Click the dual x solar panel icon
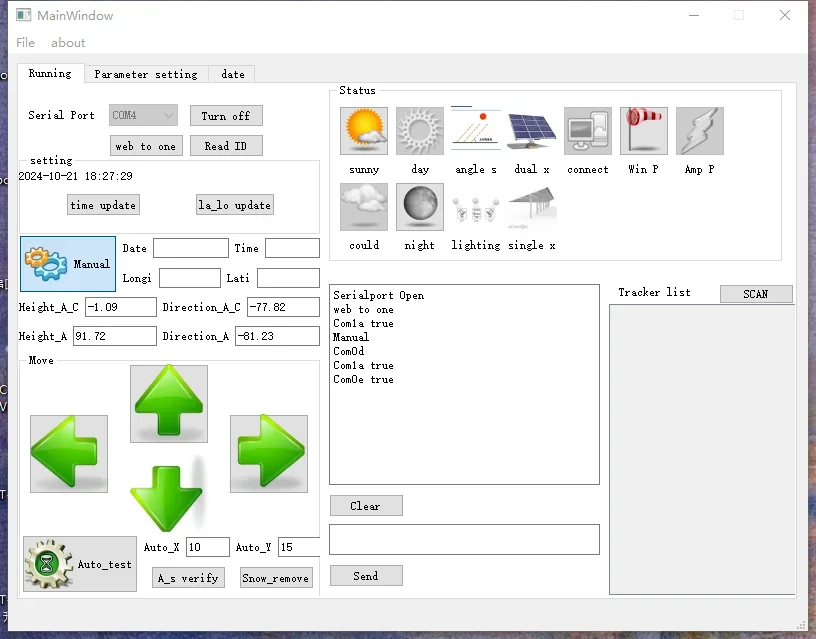Screen dimensions: 816x639 [x=532, y=131]
